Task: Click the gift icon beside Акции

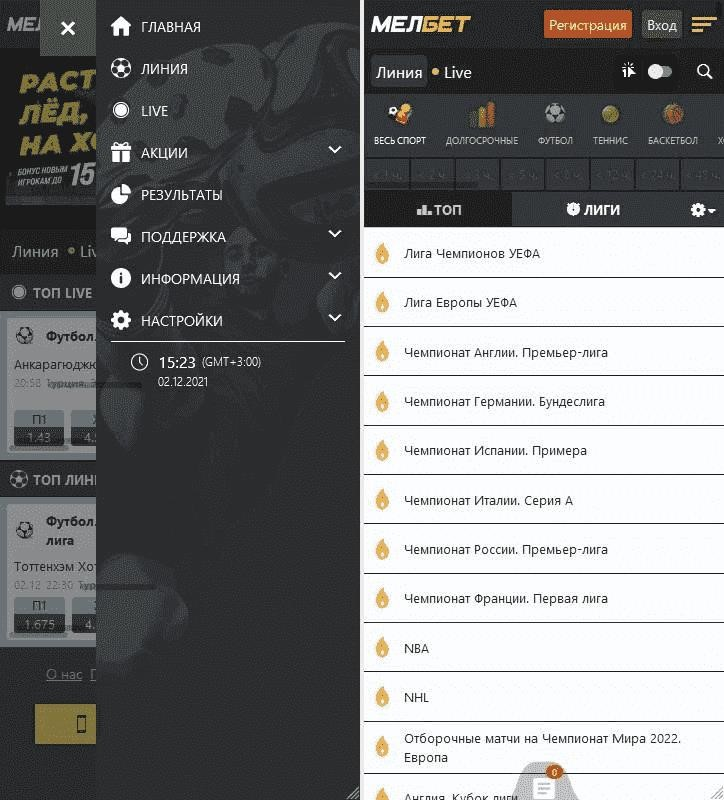Action: click(x=121, y=152)
